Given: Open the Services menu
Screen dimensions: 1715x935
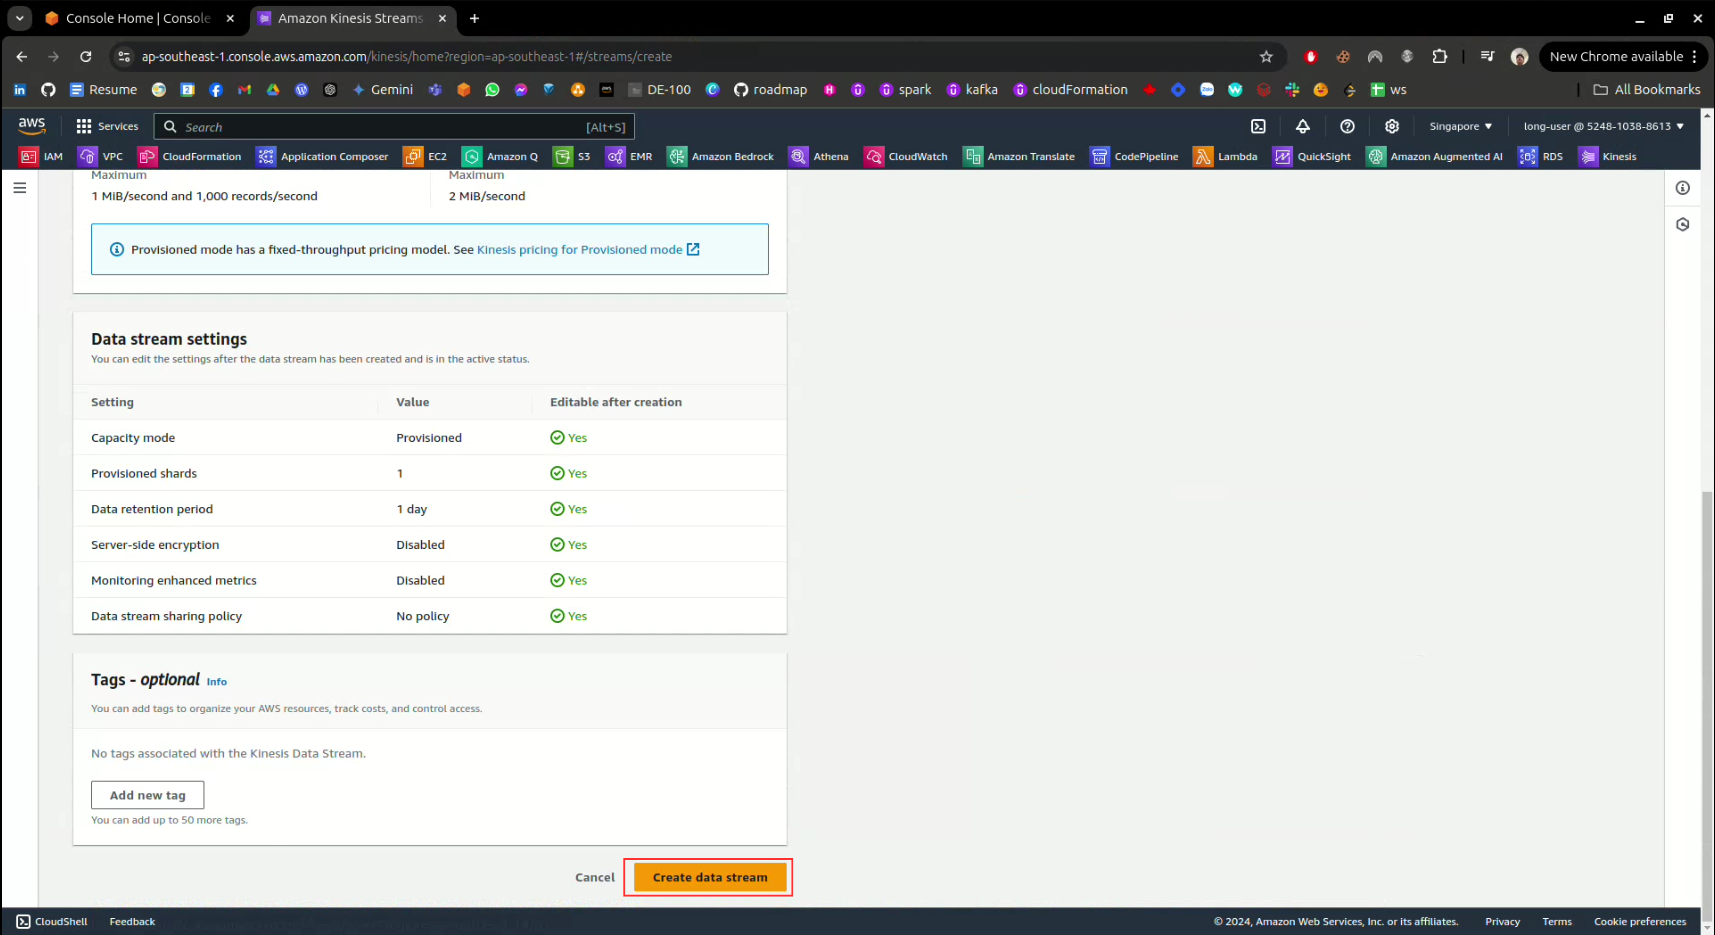Looking at the screenshot, I should pos(107,126).
